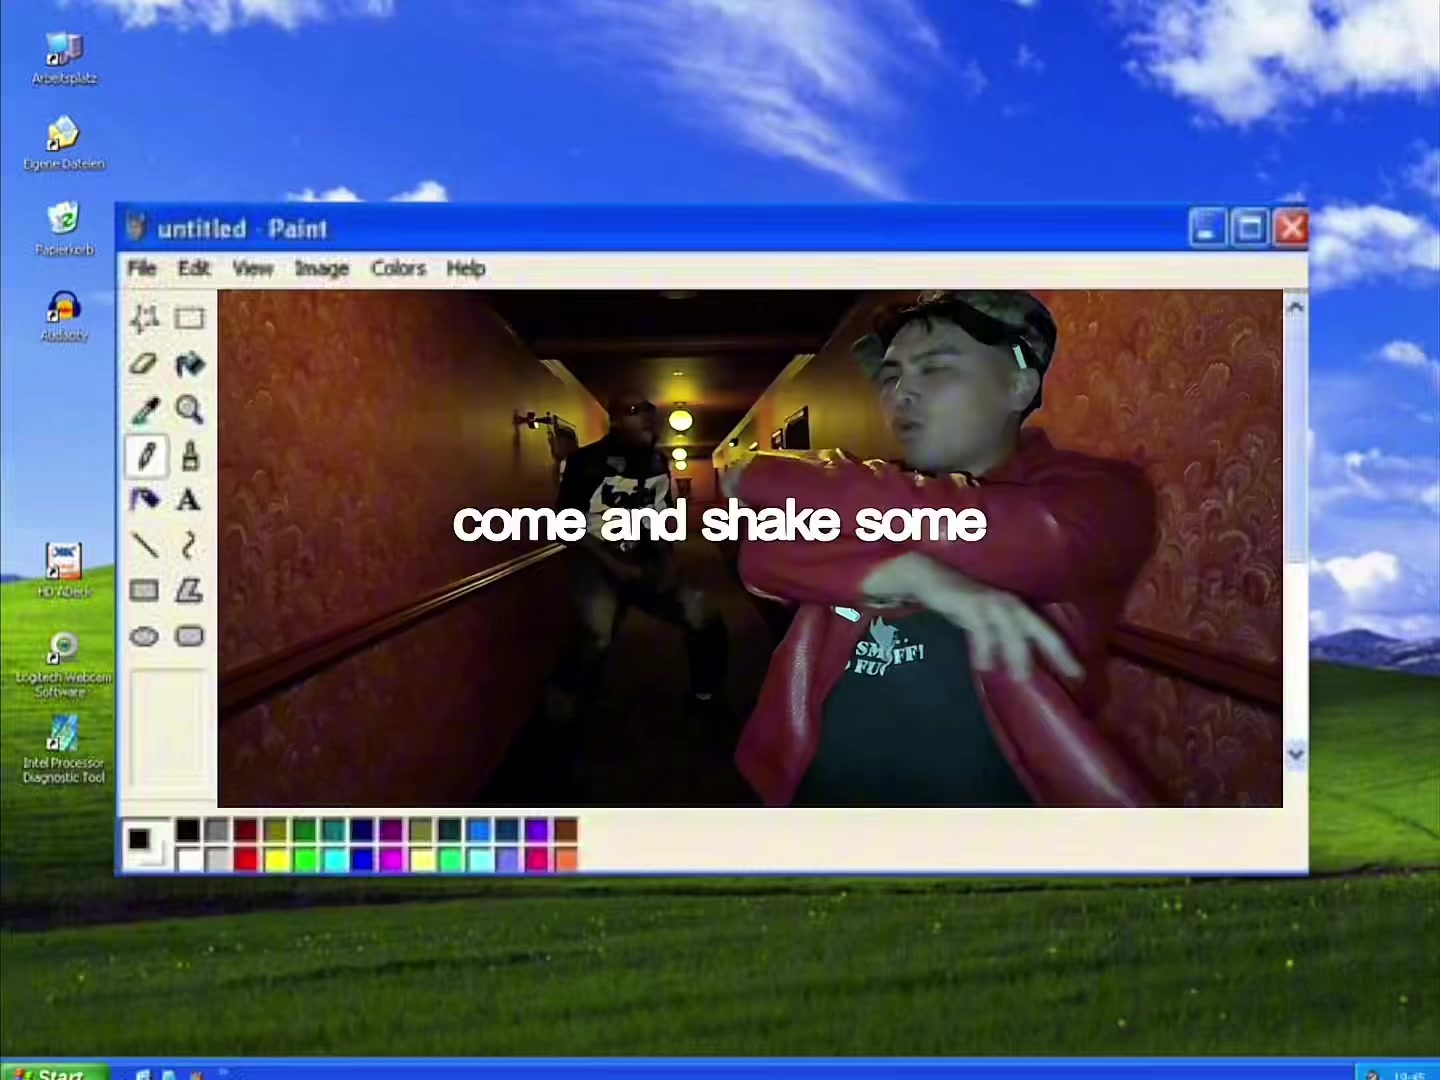The image size is (1440, 1080).
Task: Select the Brush tool
Action: click(189, 456)
